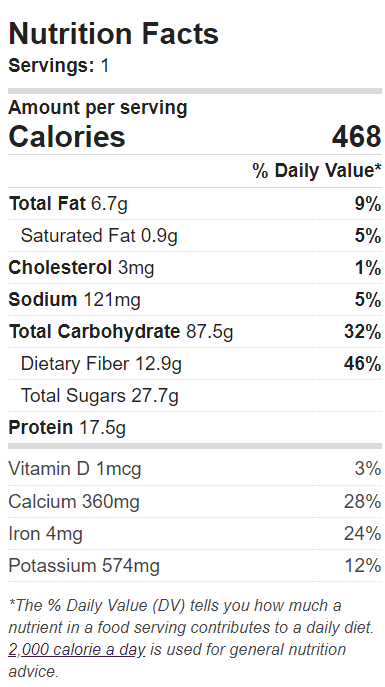Viewport: 385px width, 687px height.
Task: Select the Amount per serving label
Action: [x=98, y=108]
